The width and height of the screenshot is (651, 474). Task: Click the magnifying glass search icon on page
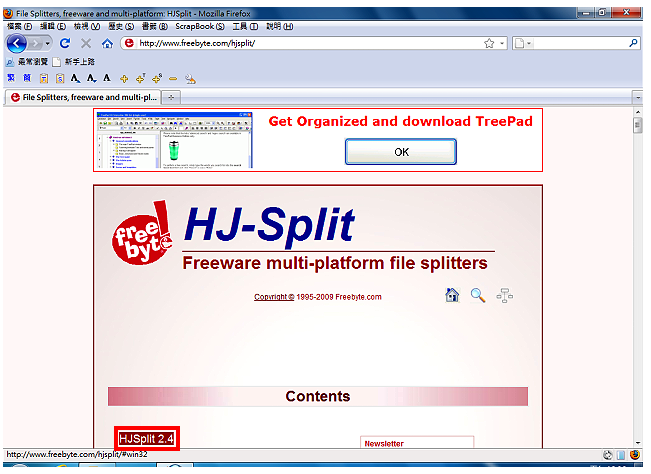coord(478,296)
